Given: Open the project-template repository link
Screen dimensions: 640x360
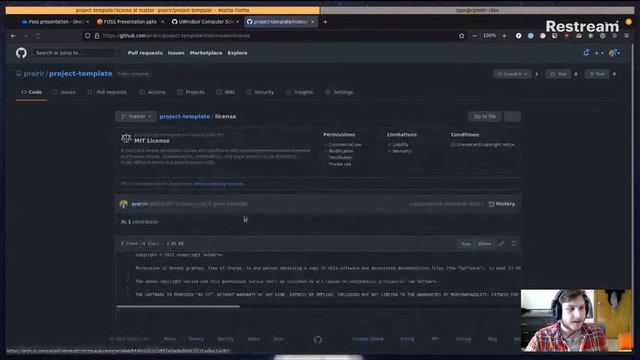Looking at the screenshot, I should pos(80,73).
